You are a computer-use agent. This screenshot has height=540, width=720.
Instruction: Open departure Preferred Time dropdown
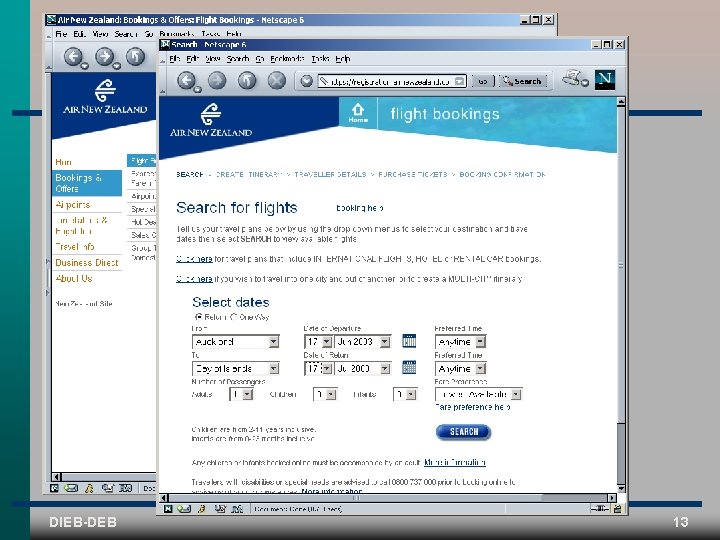point(460,342)
